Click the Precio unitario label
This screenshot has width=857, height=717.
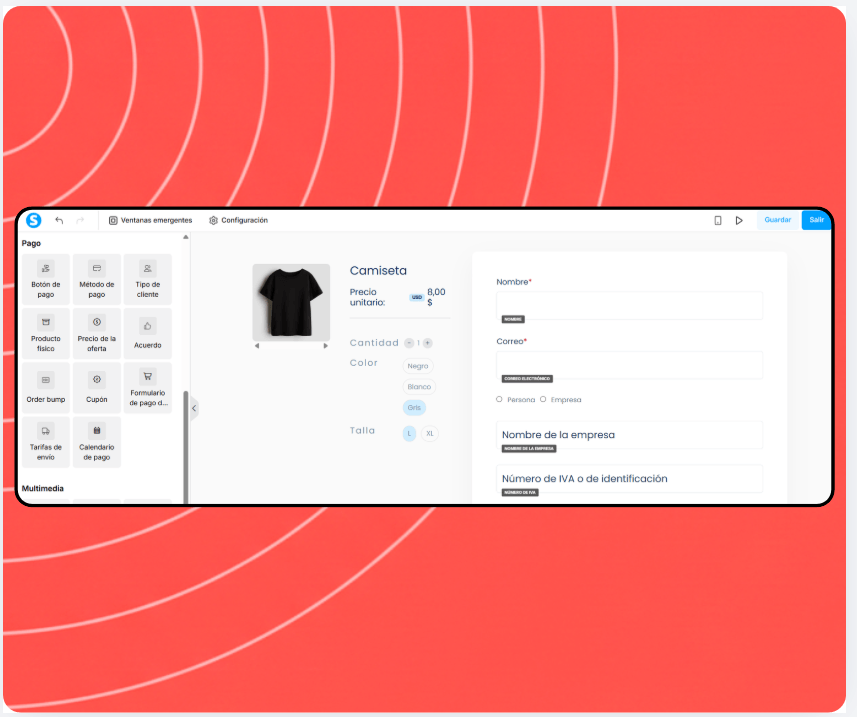[367, 297]
